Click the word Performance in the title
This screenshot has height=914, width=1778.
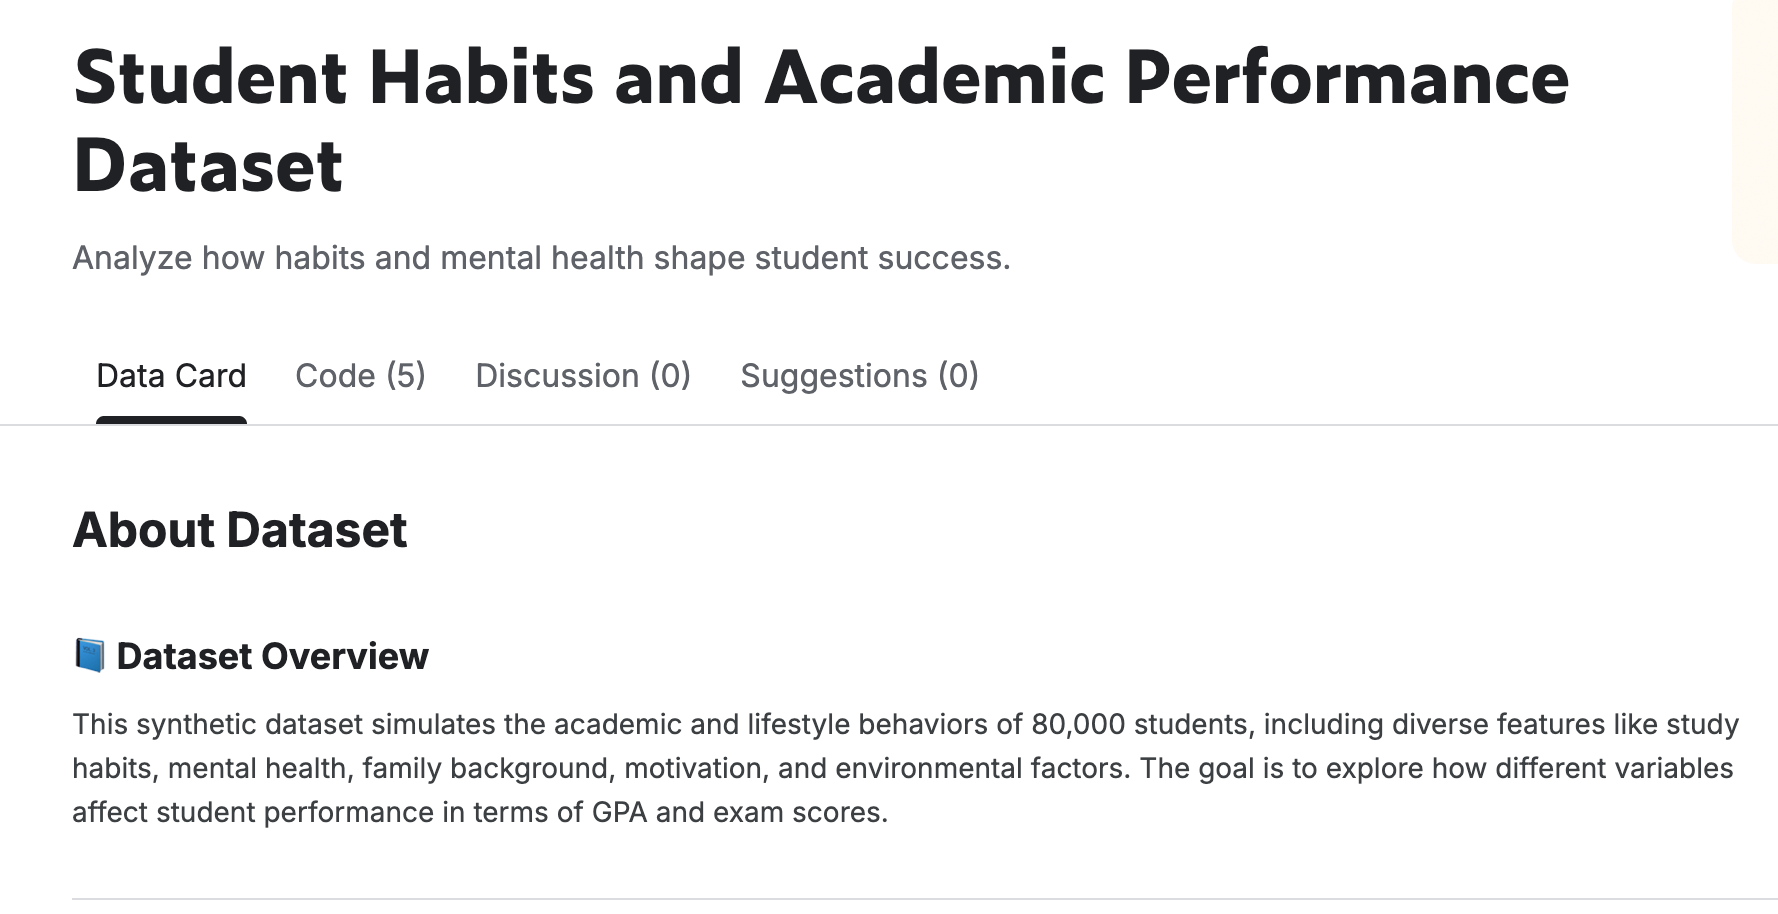click(1347, 78)
